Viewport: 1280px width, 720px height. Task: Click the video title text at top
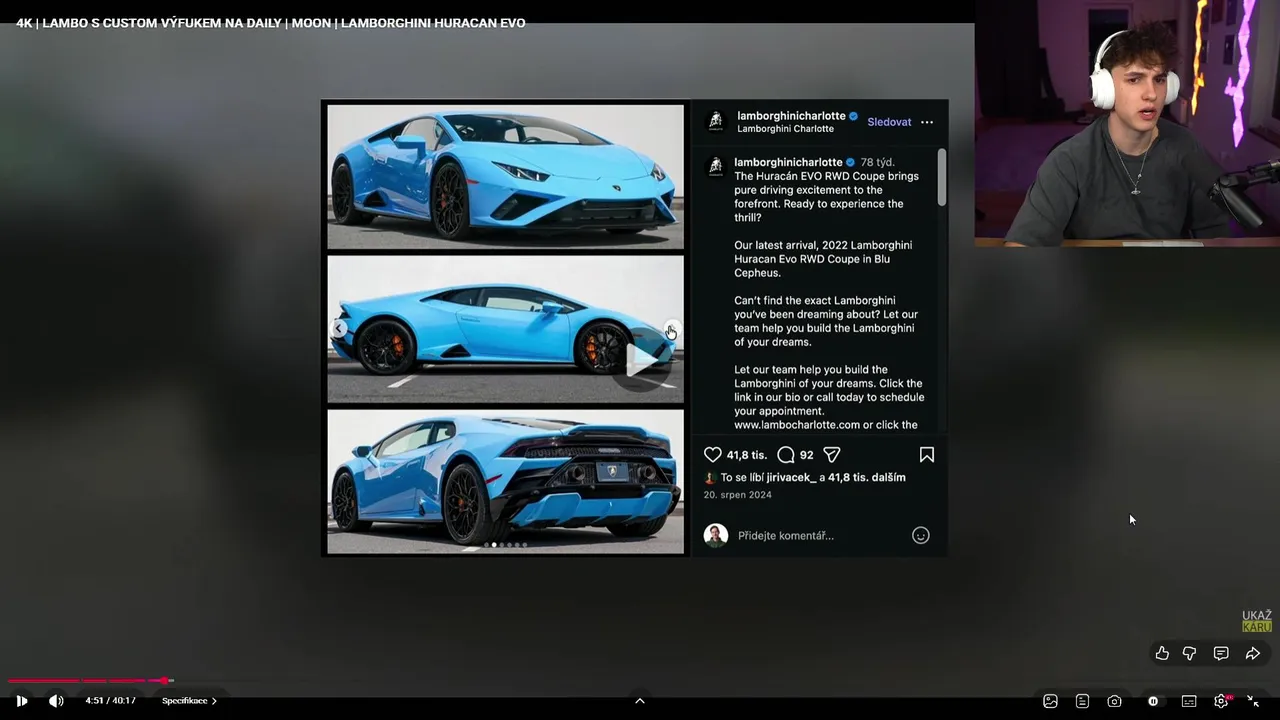point(270,23)
